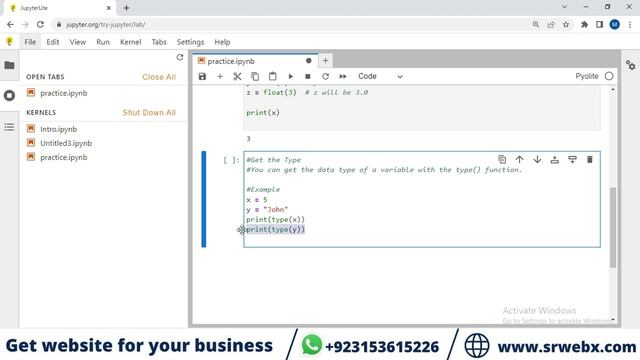This screenshot has height=360, width=640.
Task: Cut the selected cell with the scissors icon
Action: pos(237,76)
